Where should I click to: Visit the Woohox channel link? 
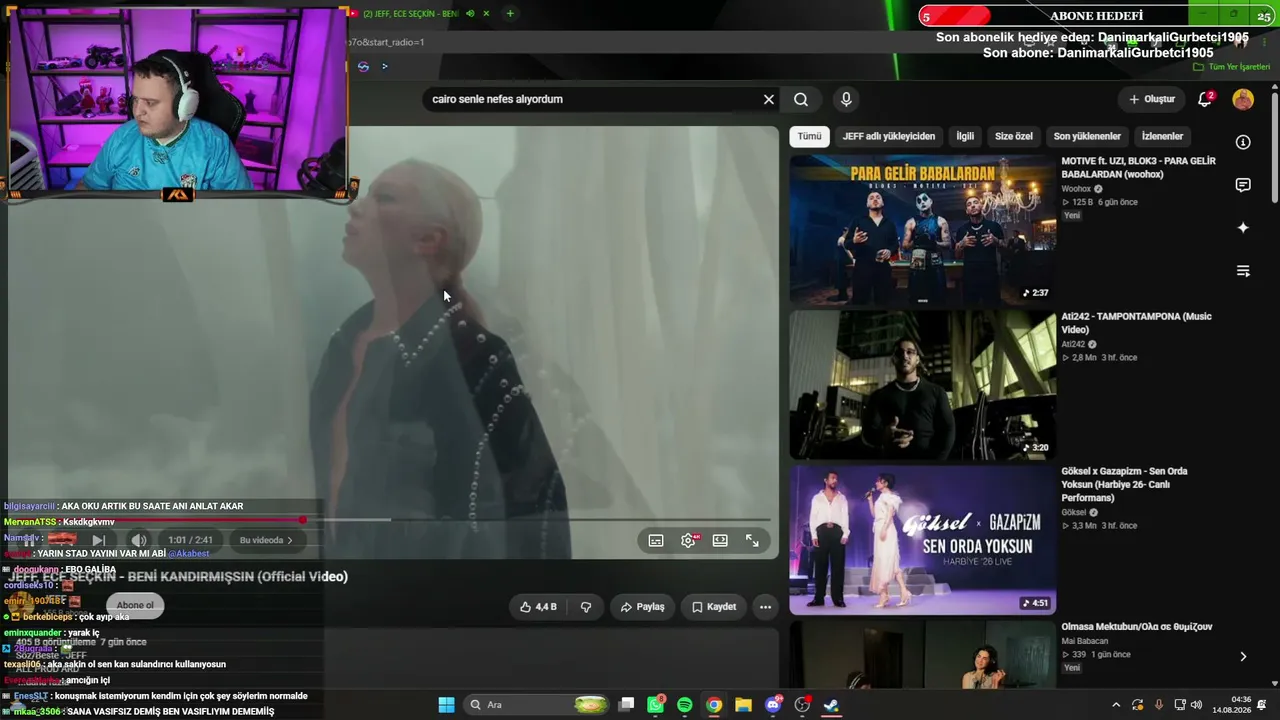(x=1076, y=189)
